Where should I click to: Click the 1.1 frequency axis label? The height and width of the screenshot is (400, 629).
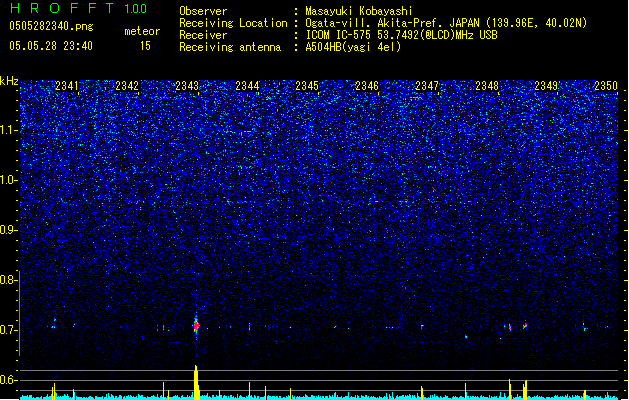[8, 130]
